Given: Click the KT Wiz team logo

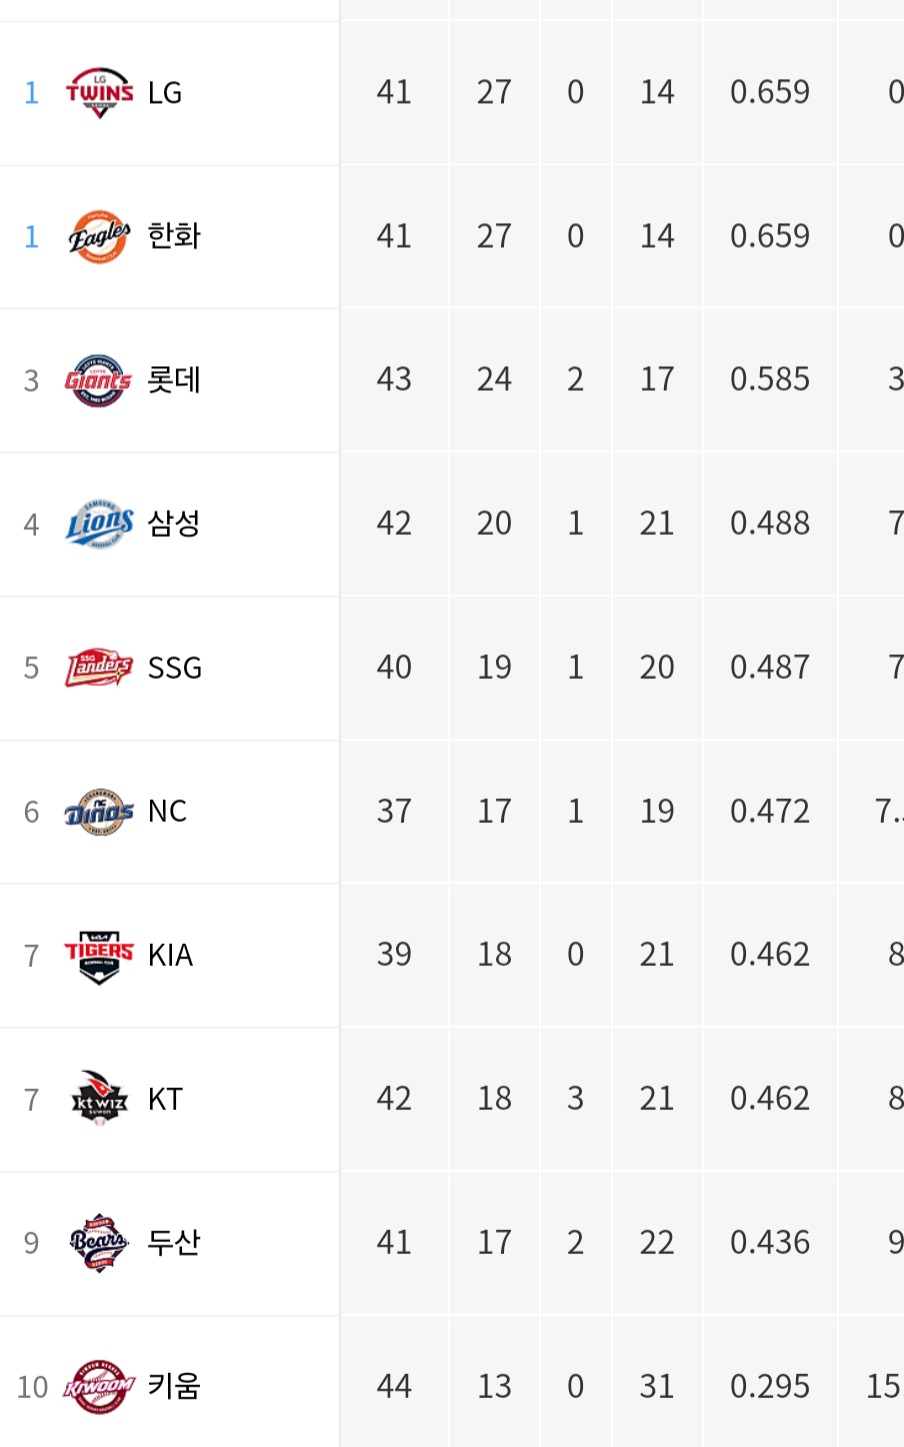Looking at the screenshot, I should [x=99, y=1099].
